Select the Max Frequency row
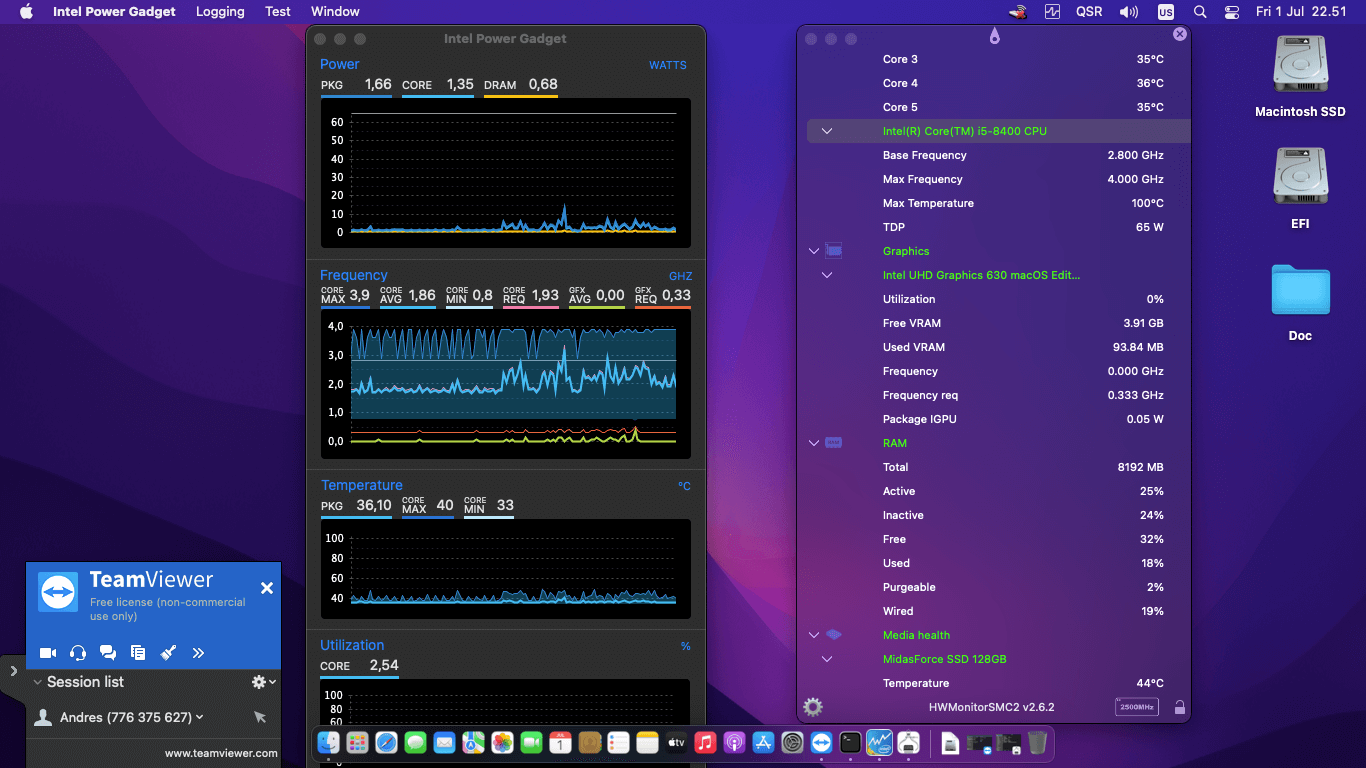Image resolution: width=1366 pixels, height=768 pixels. 998,179
